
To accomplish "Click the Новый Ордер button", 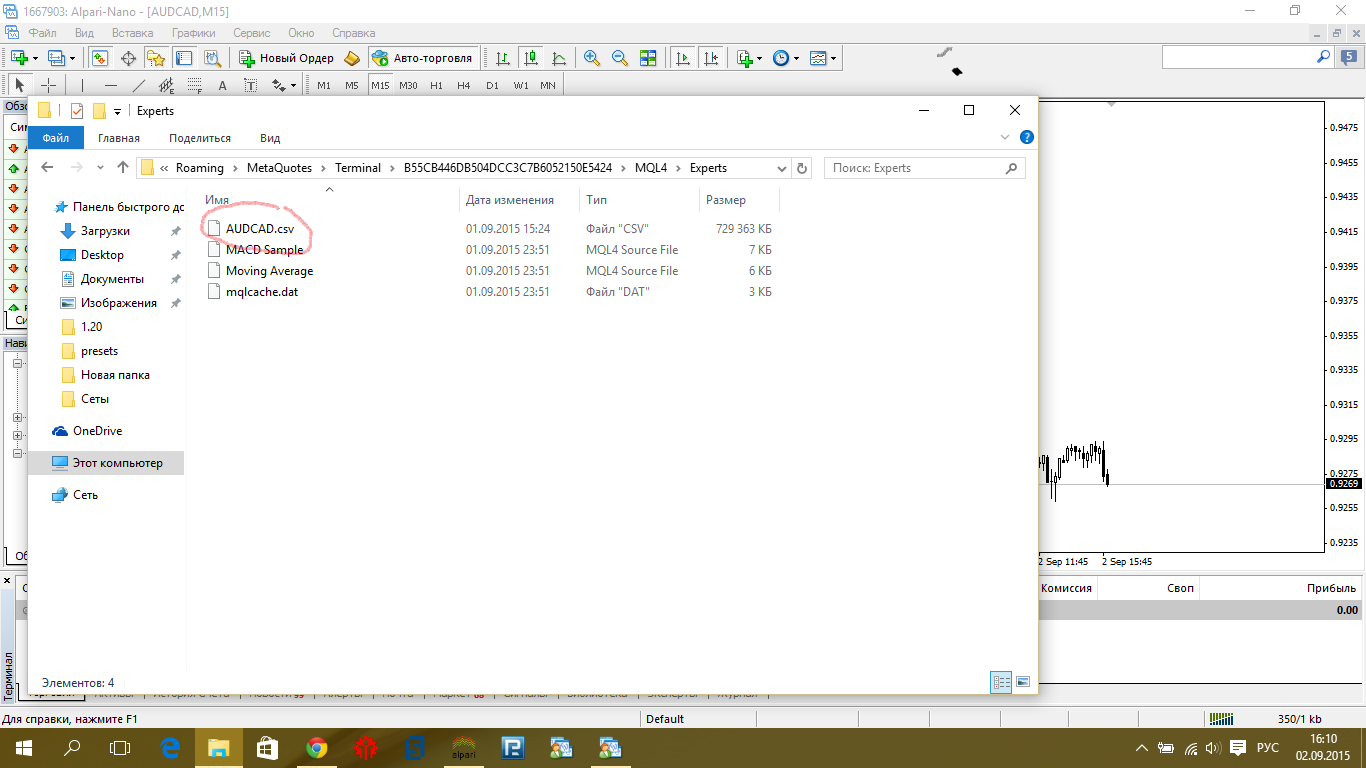I will [286, 58].
